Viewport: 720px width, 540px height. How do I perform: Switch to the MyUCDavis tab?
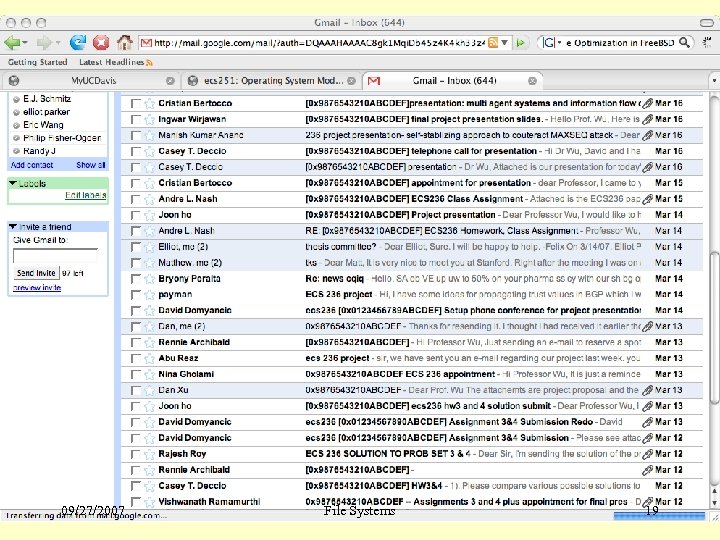click(x=94, y=81)
